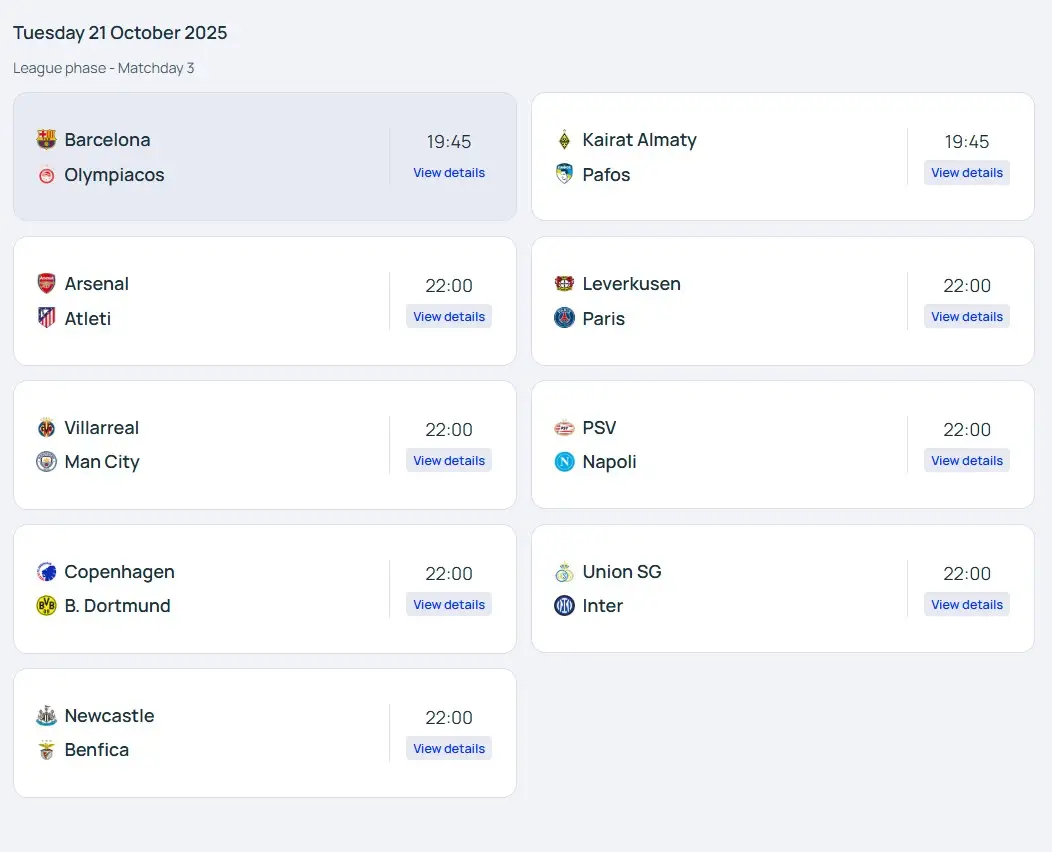The width and height of the screenshot is (1052, 852).
Task: Click the Newcastle team crest
Action: 46,716
